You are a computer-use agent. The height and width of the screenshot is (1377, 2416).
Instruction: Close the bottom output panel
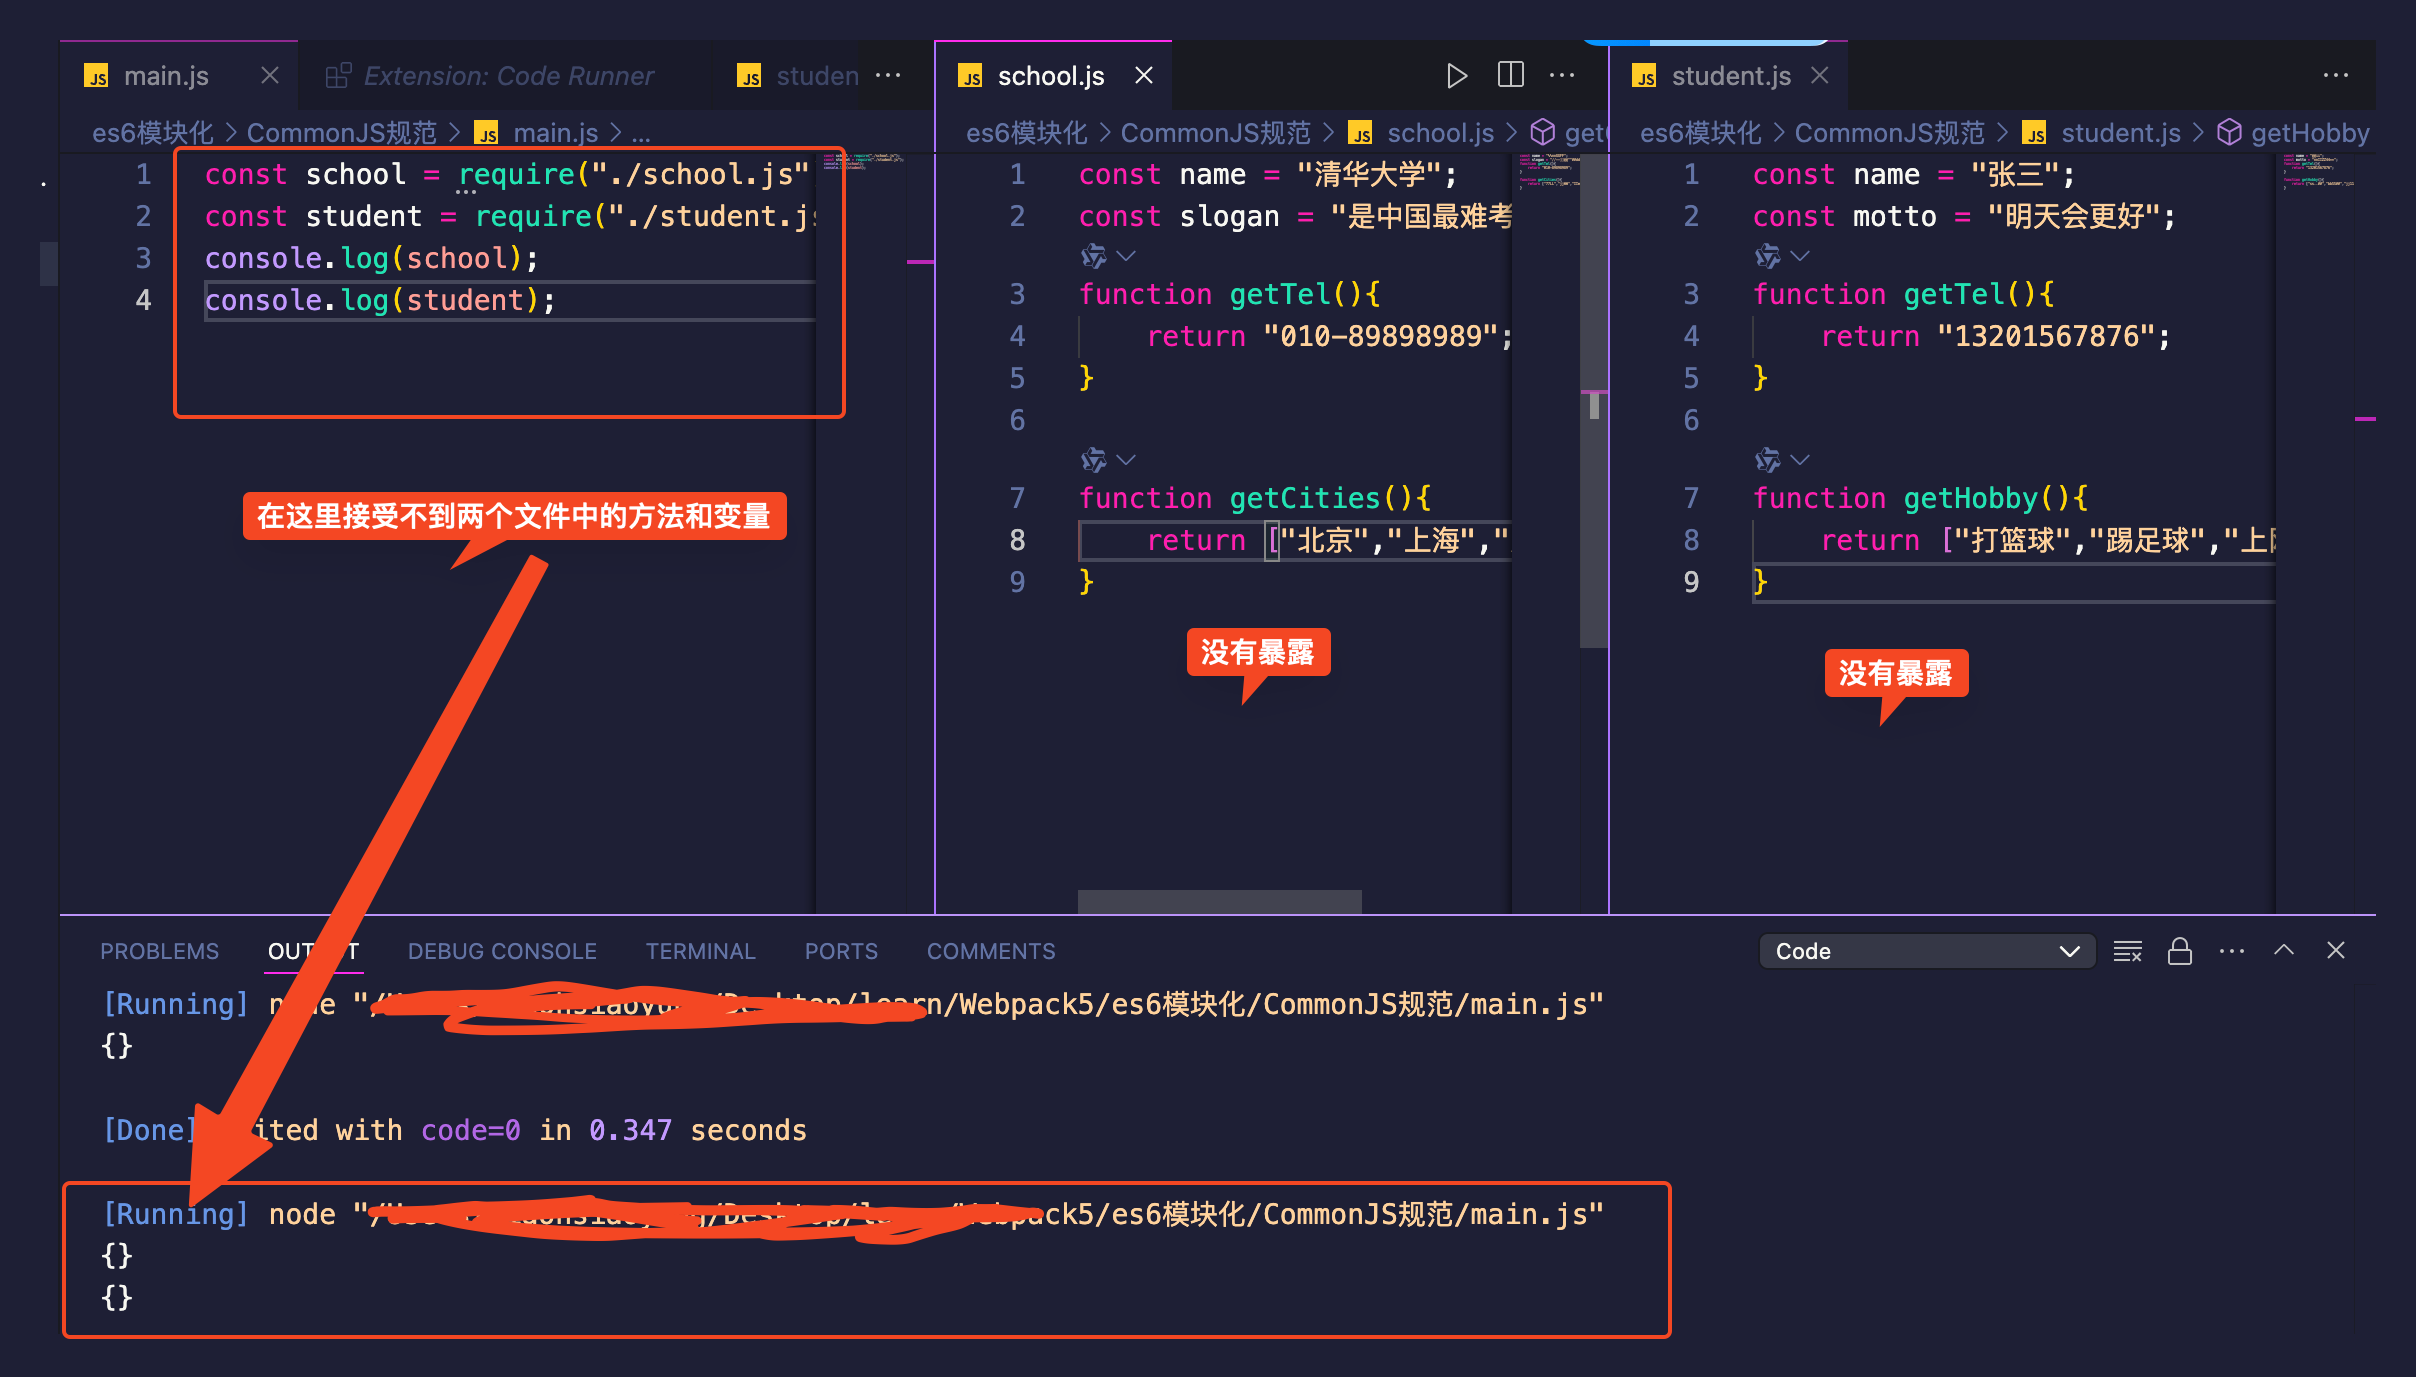pos(2335,951)
